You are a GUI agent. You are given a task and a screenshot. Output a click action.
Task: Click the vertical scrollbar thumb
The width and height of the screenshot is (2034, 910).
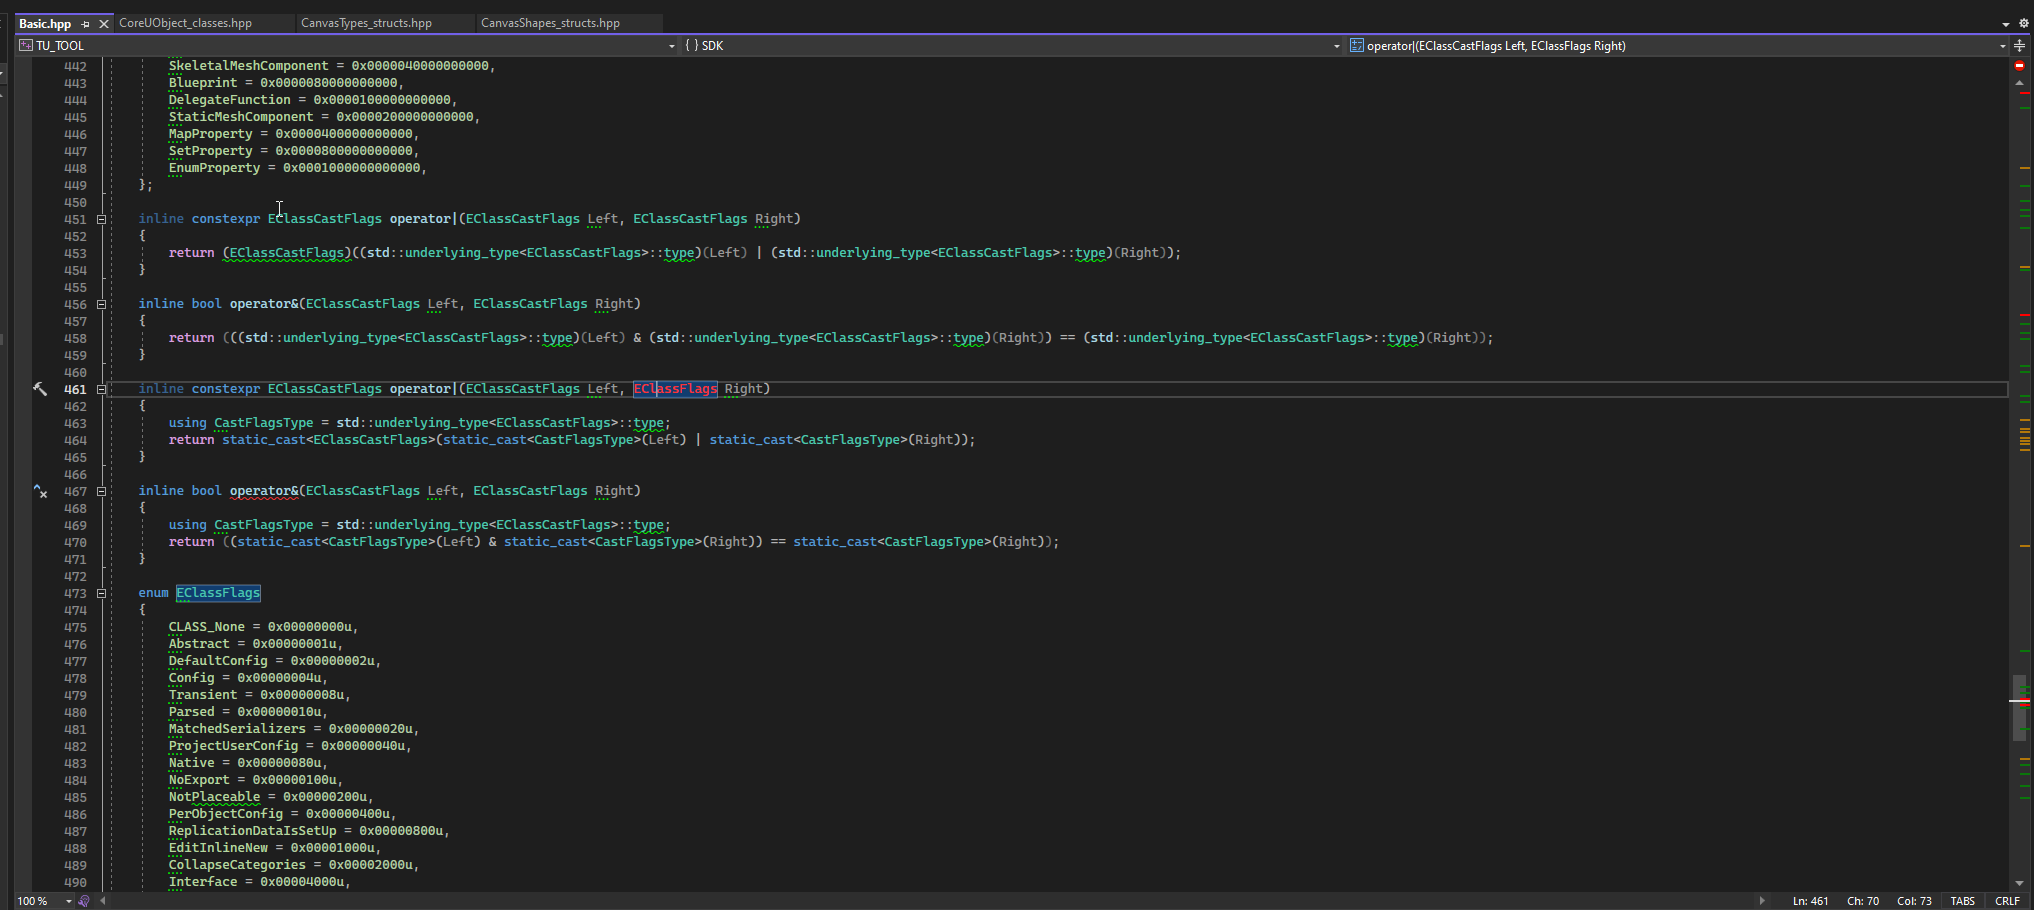(2019, 708)
